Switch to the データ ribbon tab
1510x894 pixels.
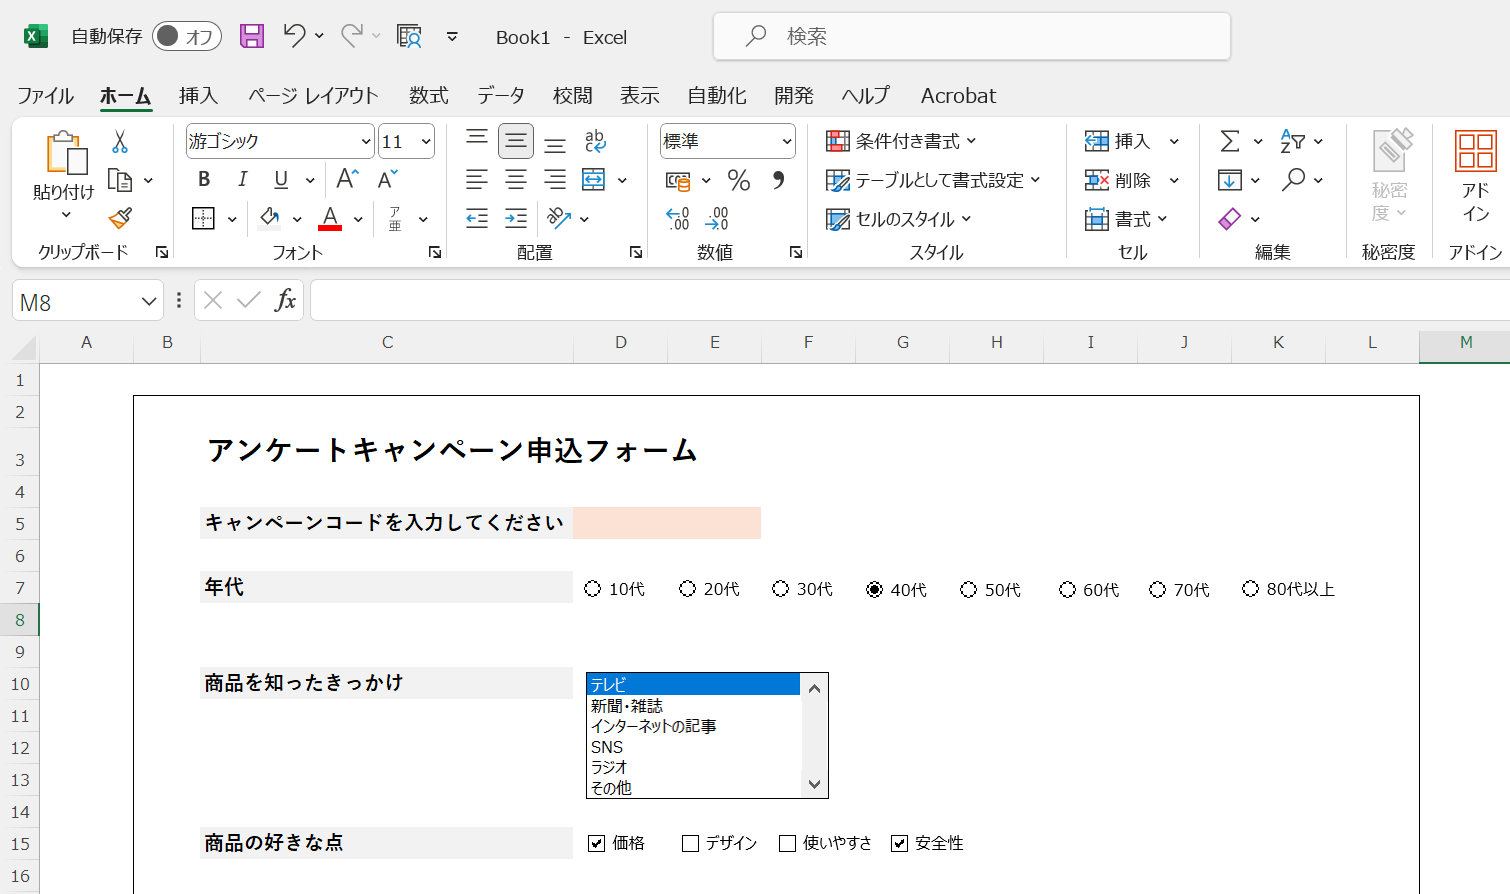[500, 95]
